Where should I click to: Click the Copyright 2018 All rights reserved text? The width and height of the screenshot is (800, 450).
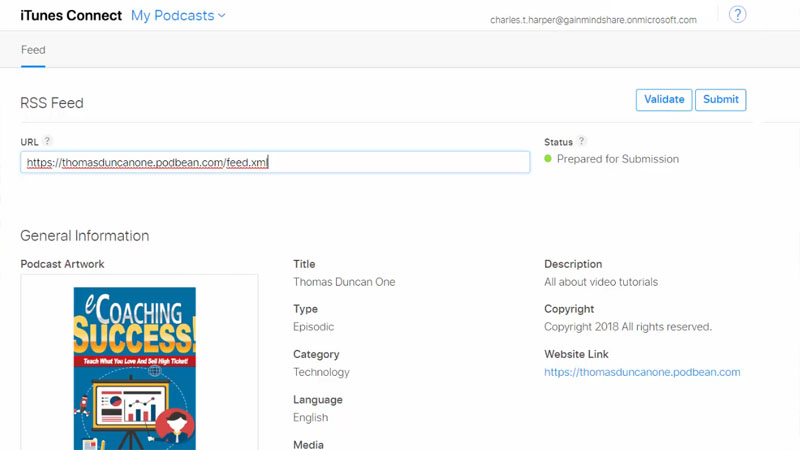(x=628, y=327)
